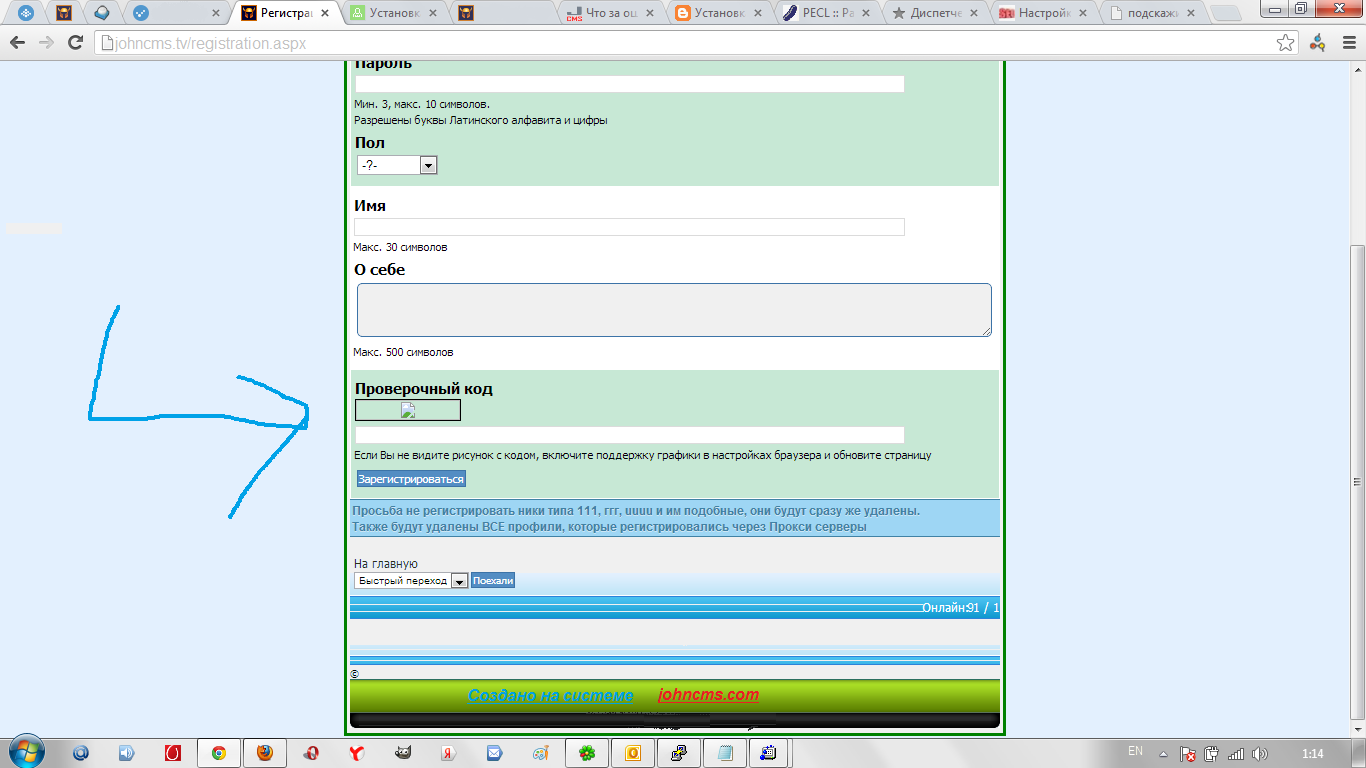Click the system tray volume icon
This screenshot has height=768, width=1366.
[x=1259, y=754]
